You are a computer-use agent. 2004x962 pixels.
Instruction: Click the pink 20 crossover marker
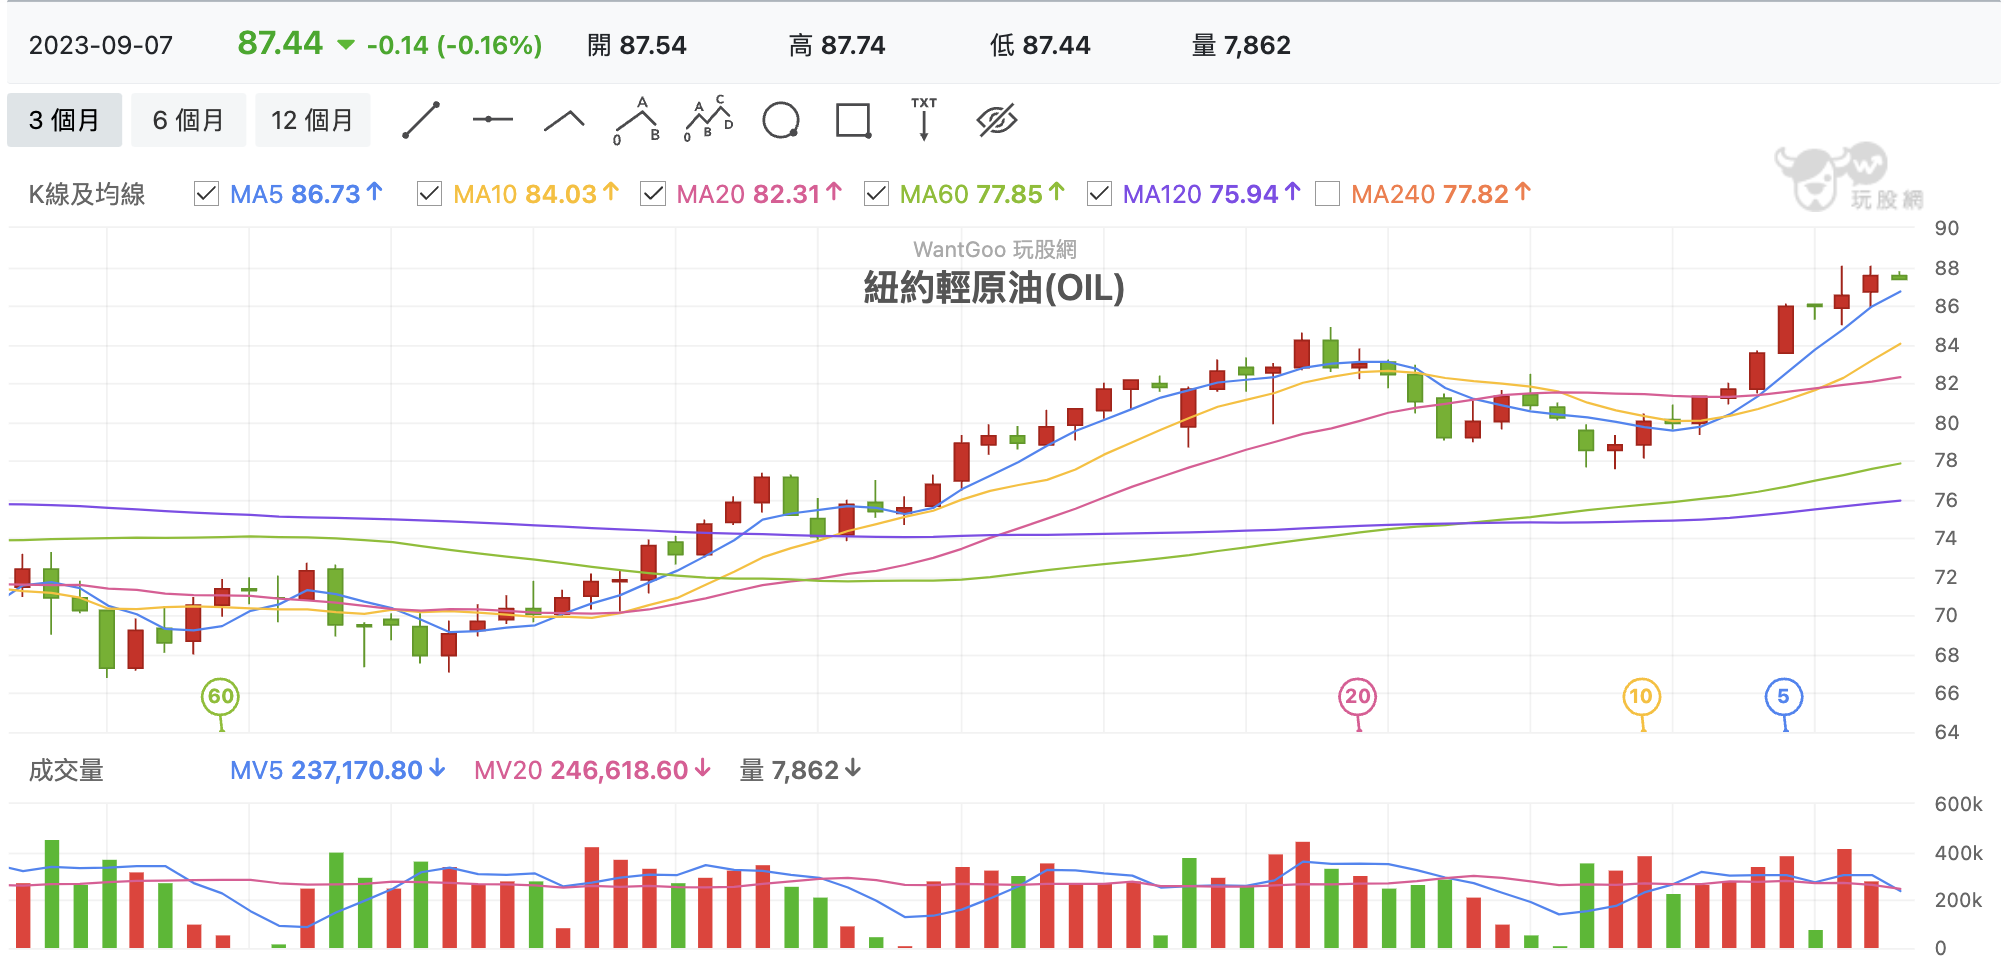coord(1357,697)
